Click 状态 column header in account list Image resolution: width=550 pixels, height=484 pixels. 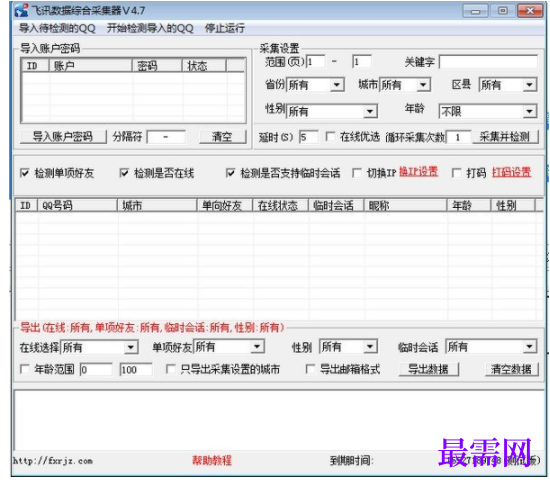click(x=204, y=66)
